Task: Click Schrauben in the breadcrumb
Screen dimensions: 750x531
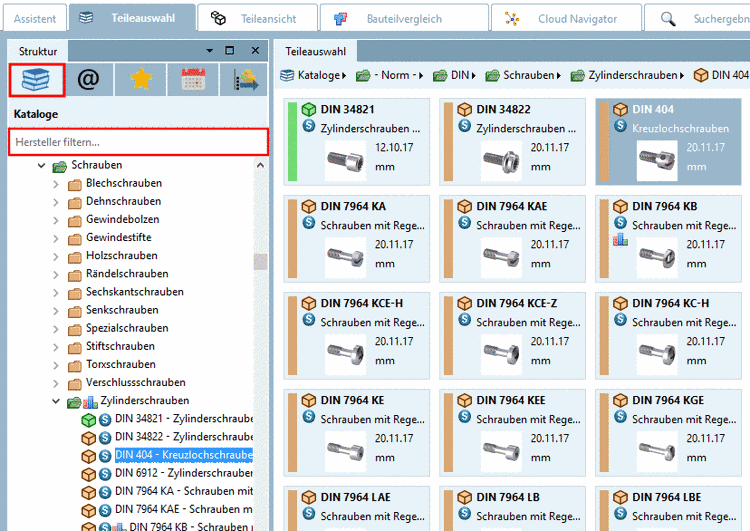Action: point(529,76)
